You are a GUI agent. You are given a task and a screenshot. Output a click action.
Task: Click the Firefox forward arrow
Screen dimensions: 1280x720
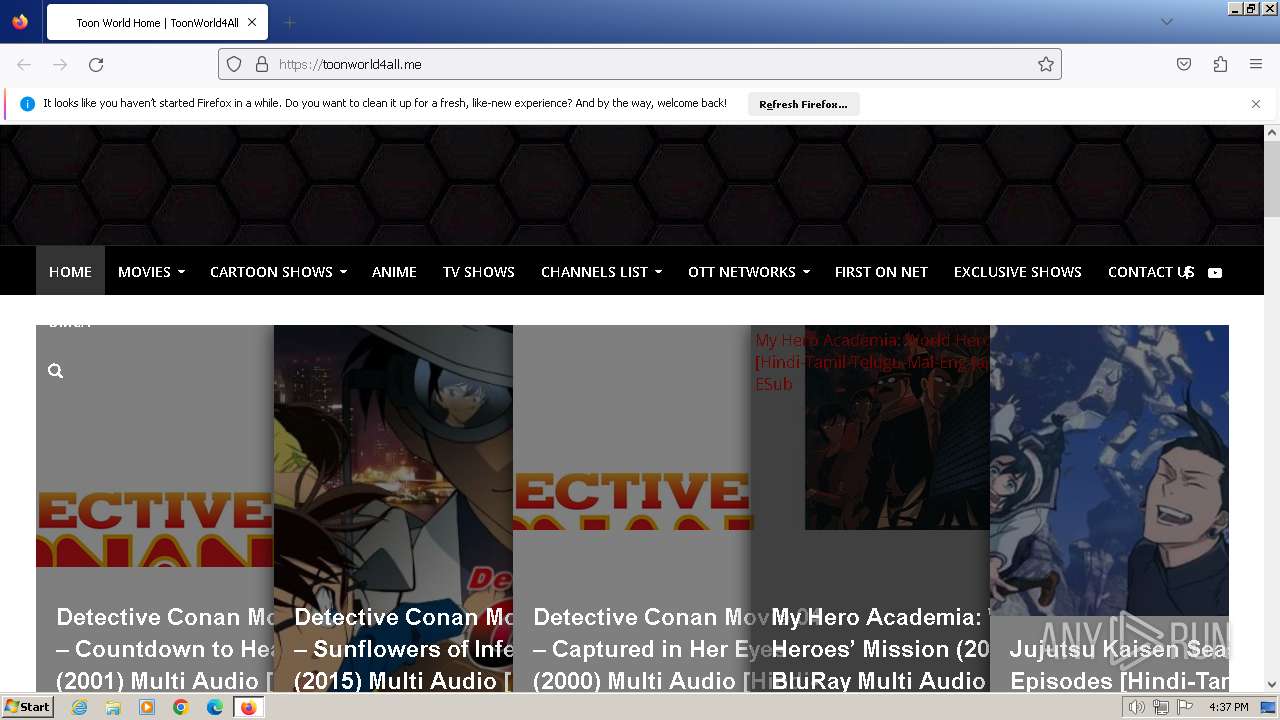coord(60,64)
